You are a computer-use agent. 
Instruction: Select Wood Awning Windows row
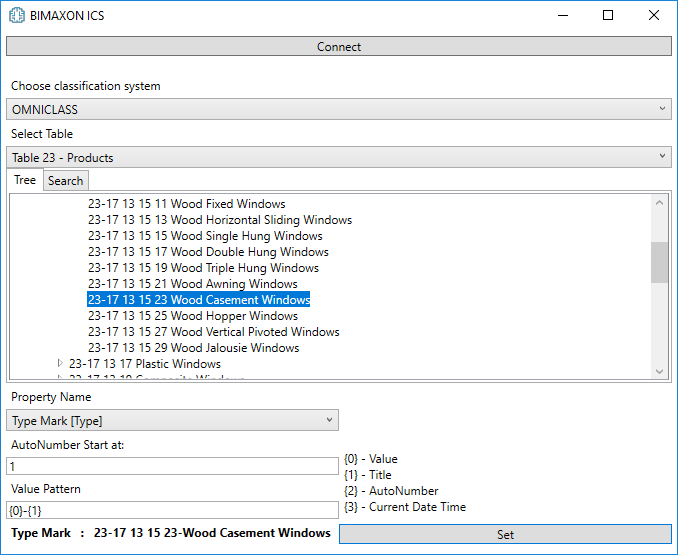pos(192,284)
